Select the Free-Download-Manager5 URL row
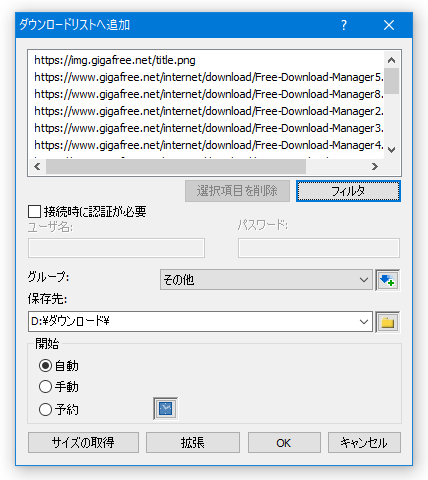Screen dimensions: 428x480 209,77
